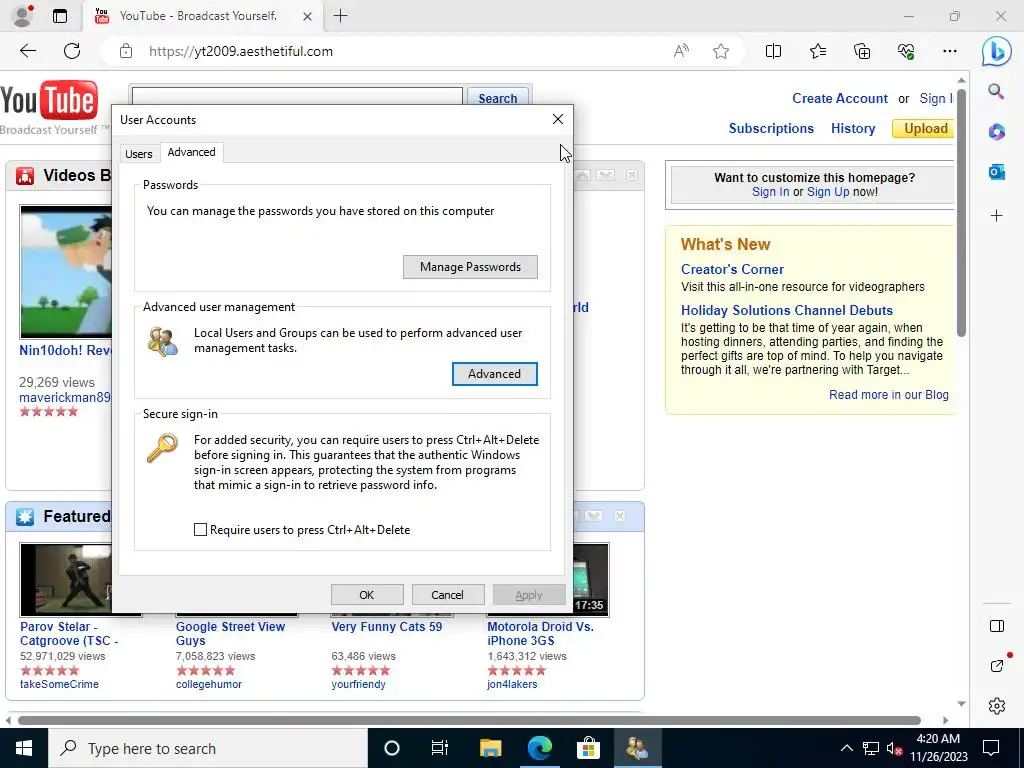Cancel the User Accounts dialog
This screenshot has height=768, width=1024.
tap(447, 595)
